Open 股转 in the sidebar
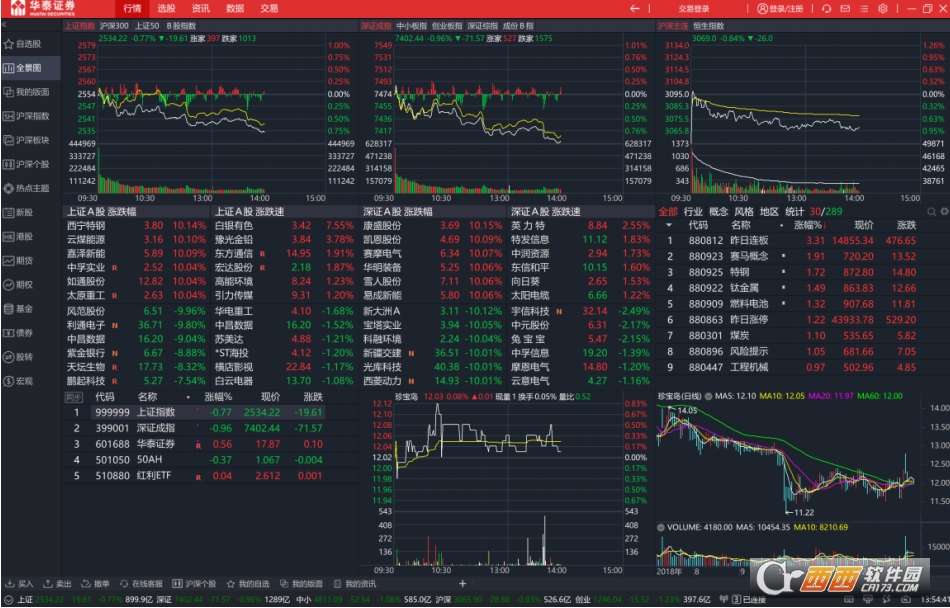Image resolution: width=950 pixels, height=608 pixels. point(19,357)
